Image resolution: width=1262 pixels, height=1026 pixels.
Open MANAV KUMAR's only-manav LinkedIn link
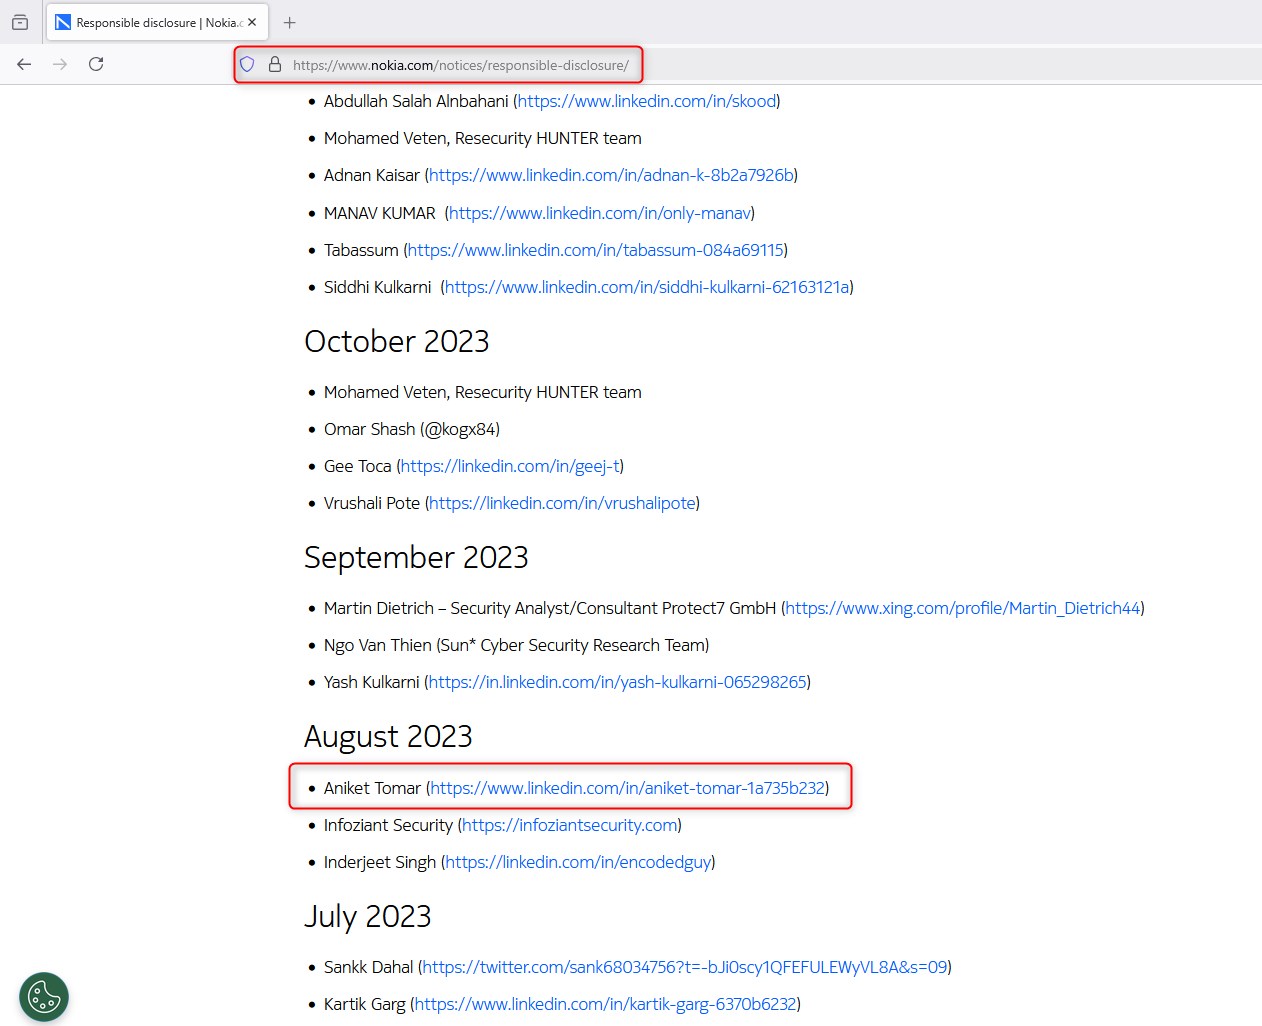coord(599,213)
